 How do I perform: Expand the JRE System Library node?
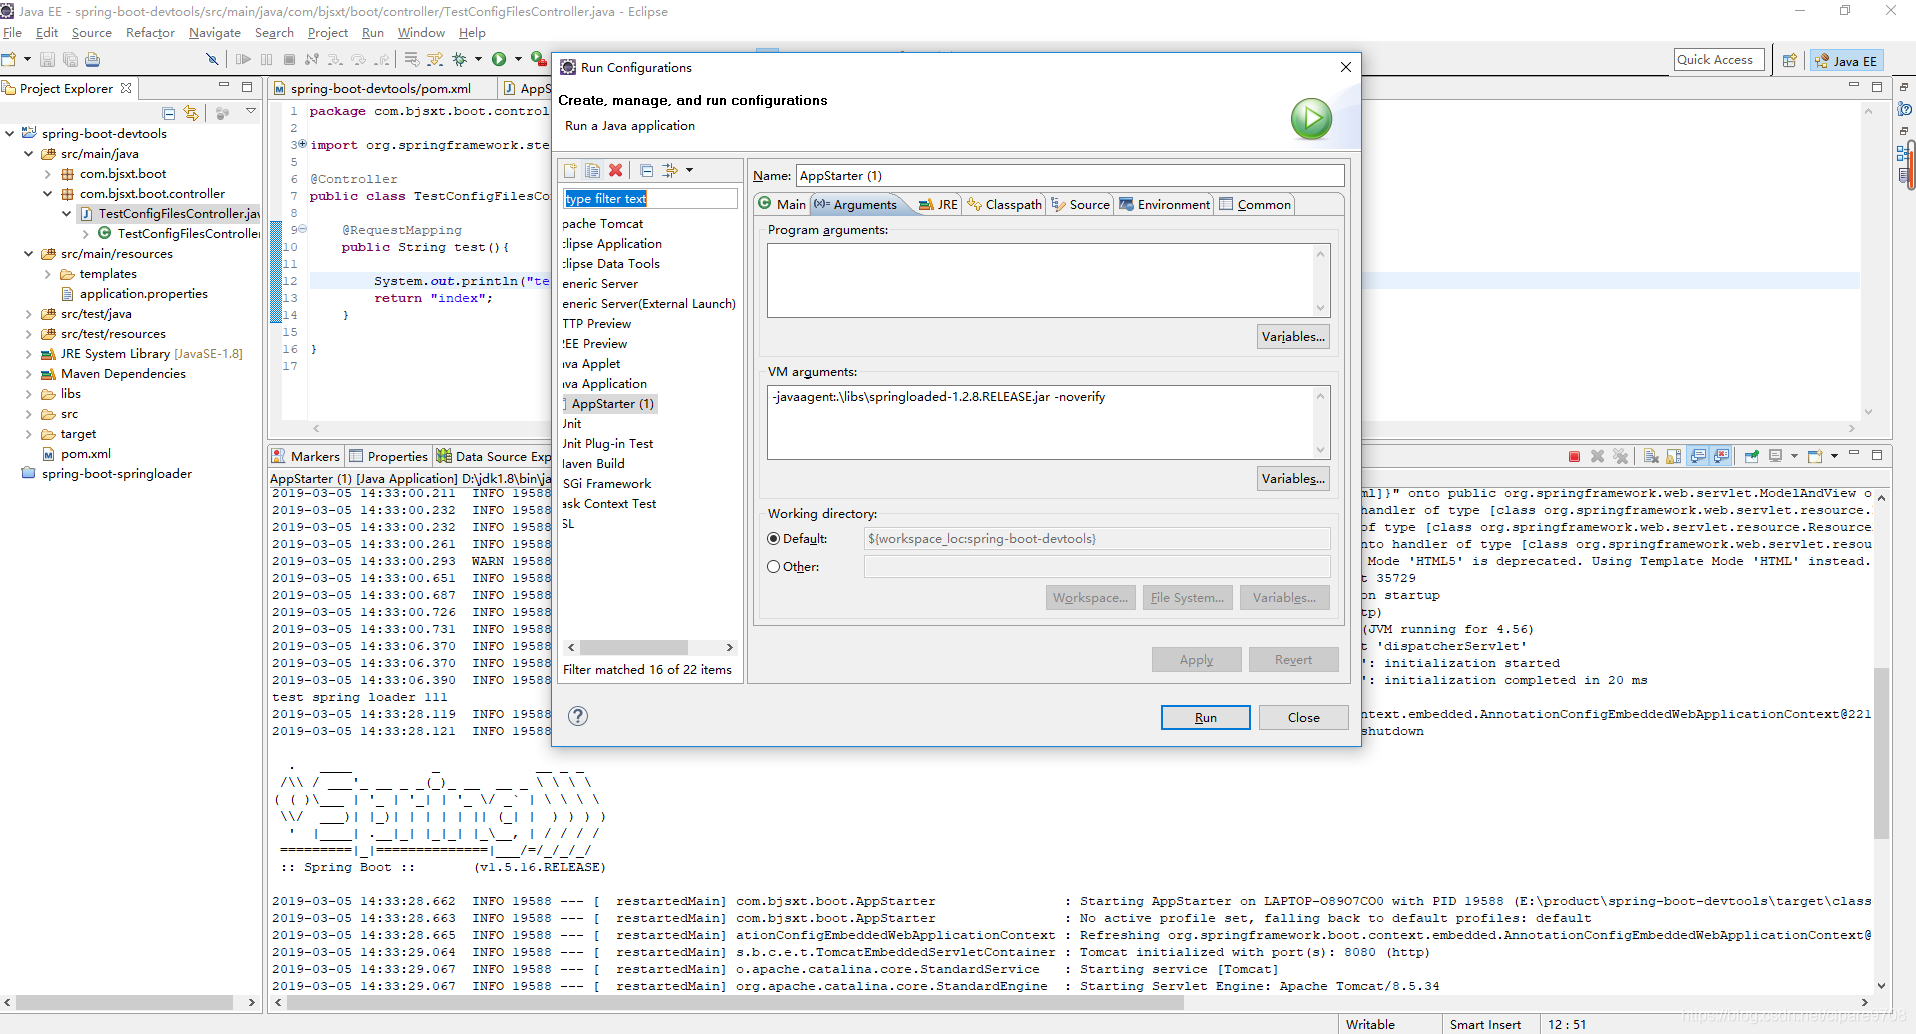pos(29,354)
